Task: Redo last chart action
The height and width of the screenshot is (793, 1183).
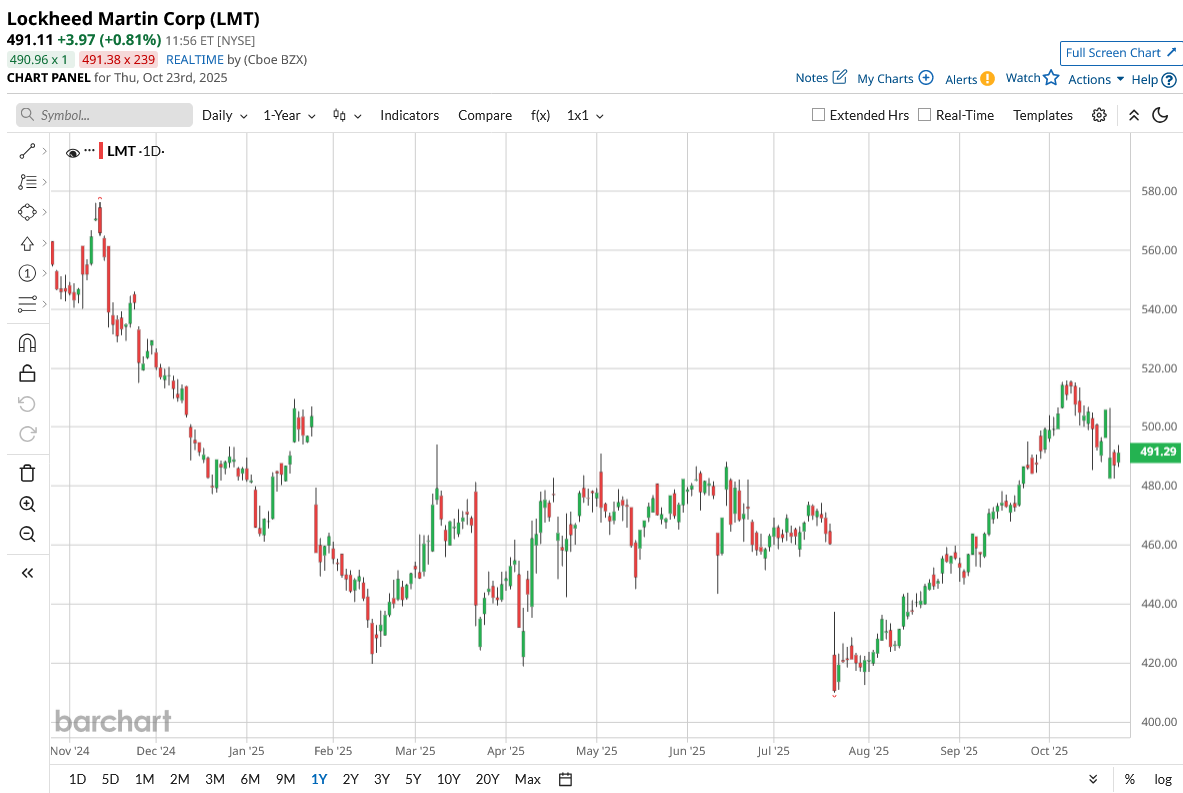Action: (27, 434)
